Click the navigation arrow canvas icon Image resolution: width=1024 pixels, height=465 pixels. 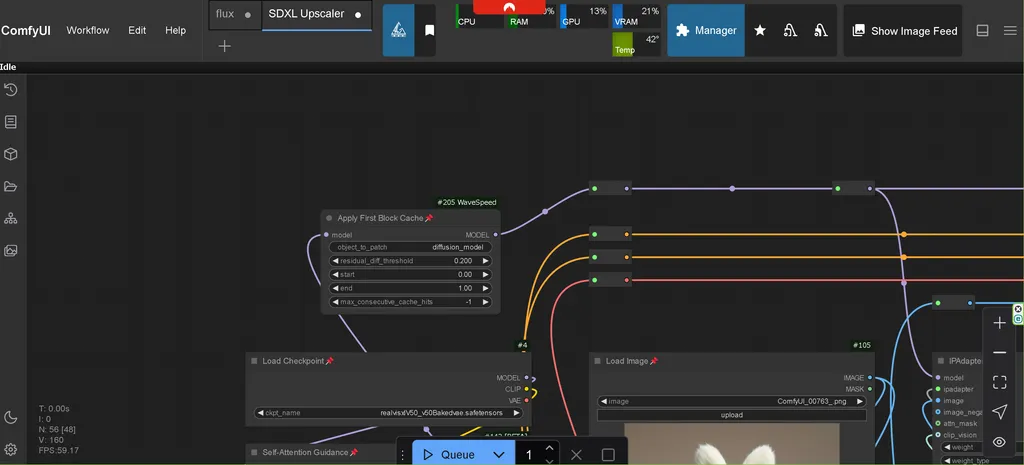click(999, 411)
